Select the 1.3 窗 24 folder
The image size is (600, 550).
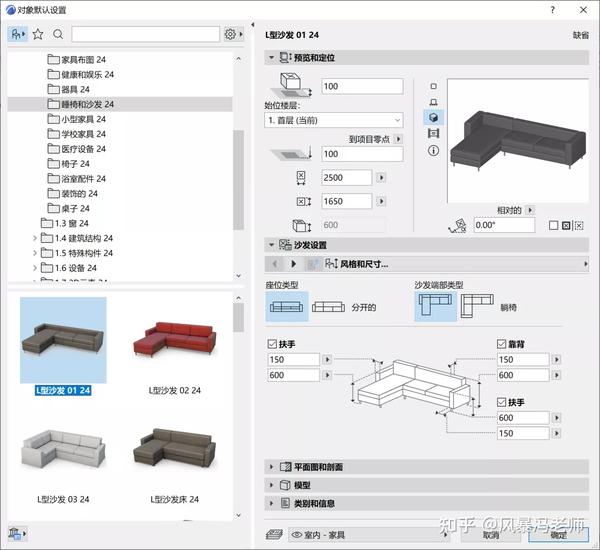point(65,223)
